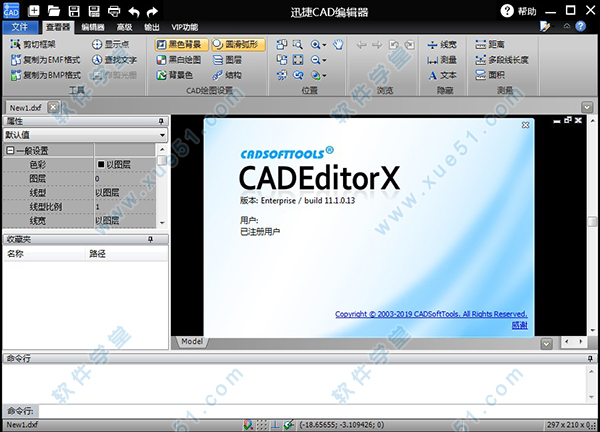The height and width of the screenshot is (432, 600).
Task: Click the snap icon in status bar
Action: pos(248,424)
